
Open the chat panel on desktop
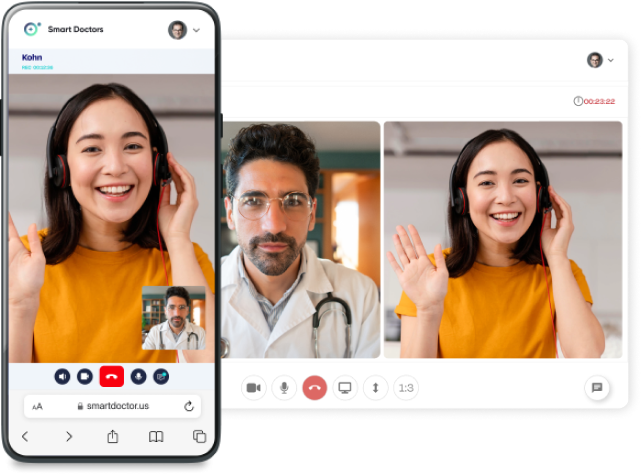(x=597, y=388)
